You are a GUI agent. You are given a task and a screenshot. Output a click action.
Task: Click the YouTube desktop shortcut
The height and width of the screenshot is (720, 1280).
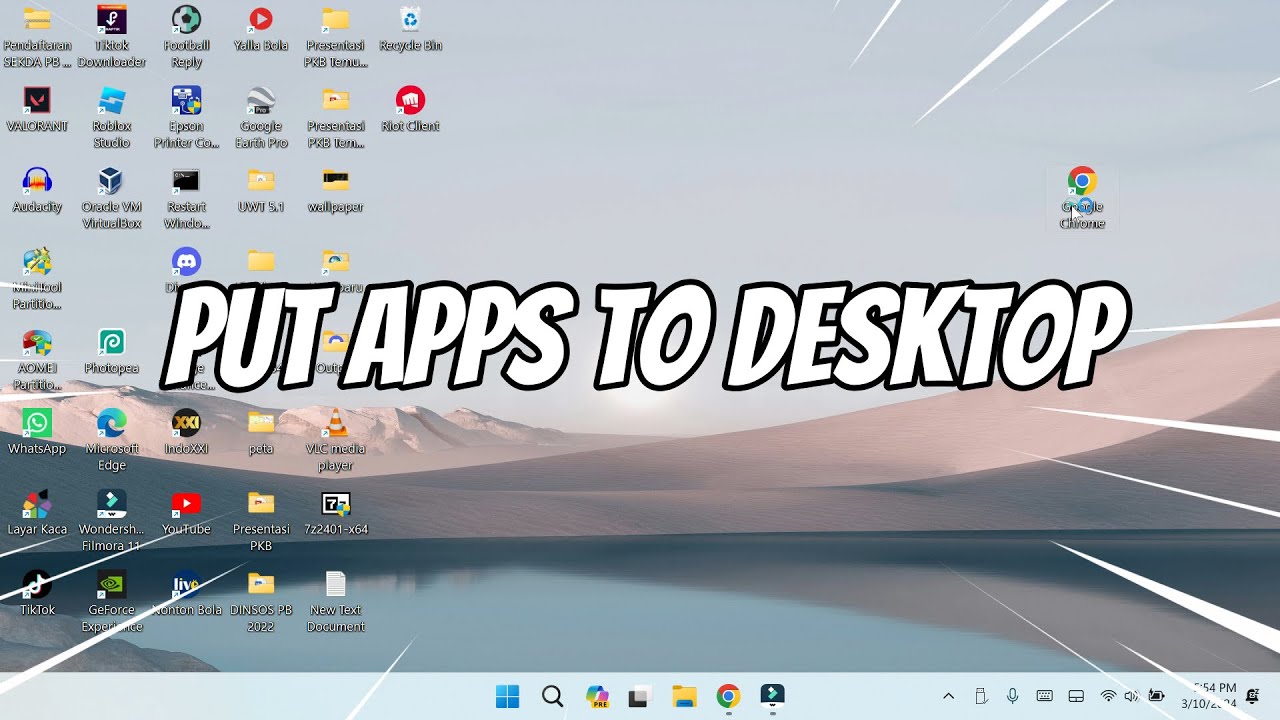186,513
